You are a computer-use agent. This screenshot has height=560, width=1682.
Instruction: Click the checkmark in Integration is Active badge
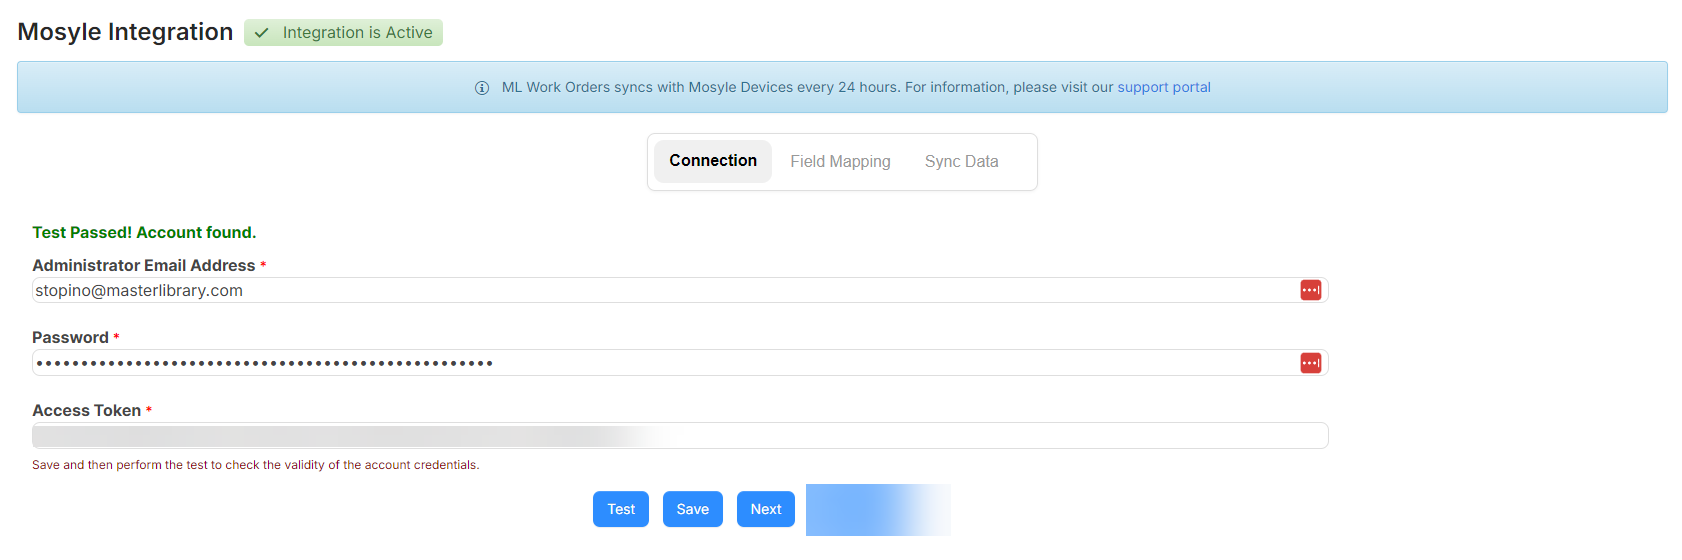click(261, 33)
